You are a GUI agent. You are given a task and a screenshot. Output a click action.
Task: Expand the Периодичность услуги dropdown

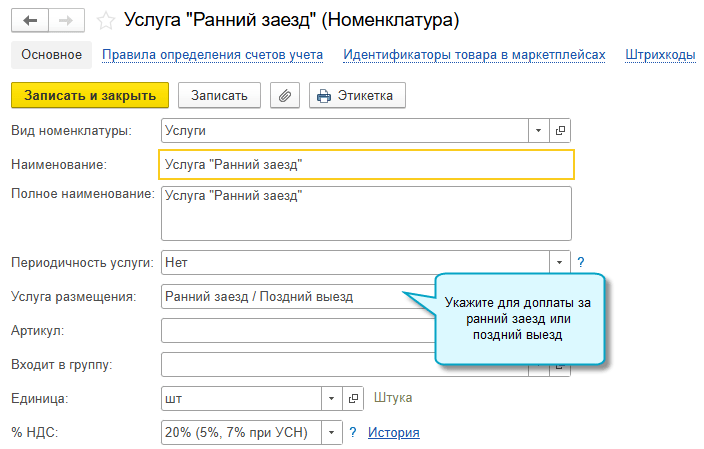(x=559, y=262)
